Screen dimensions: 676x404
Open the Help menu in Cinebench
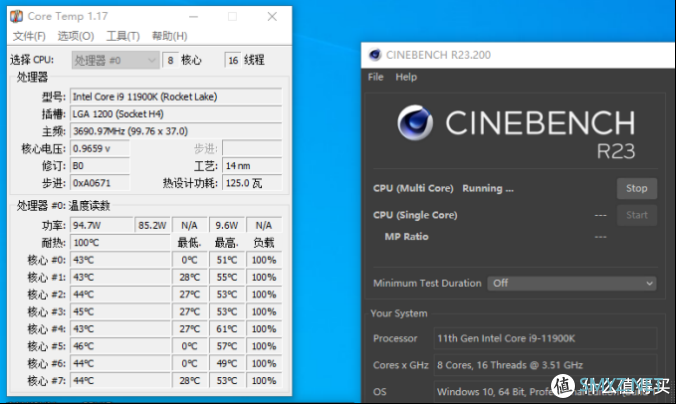coord(406,77)
